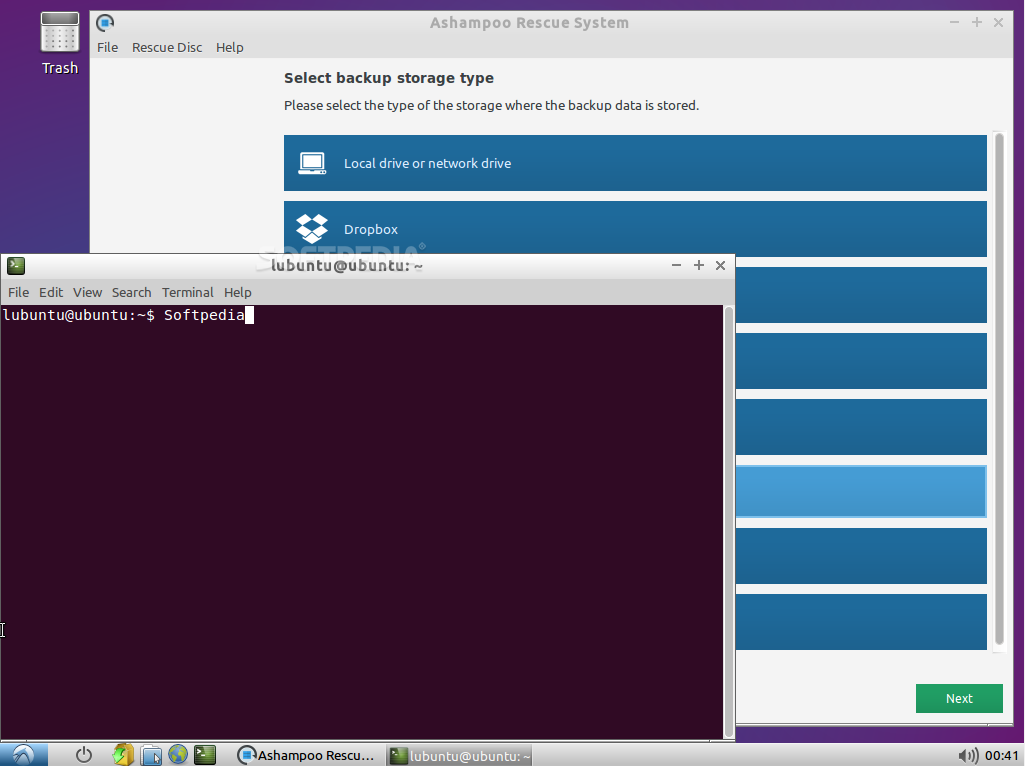Maximize the Ashampoo Rescue System window
Image resolution: width=1025 pixels, height=766 pixels.
tap(977, 22)
